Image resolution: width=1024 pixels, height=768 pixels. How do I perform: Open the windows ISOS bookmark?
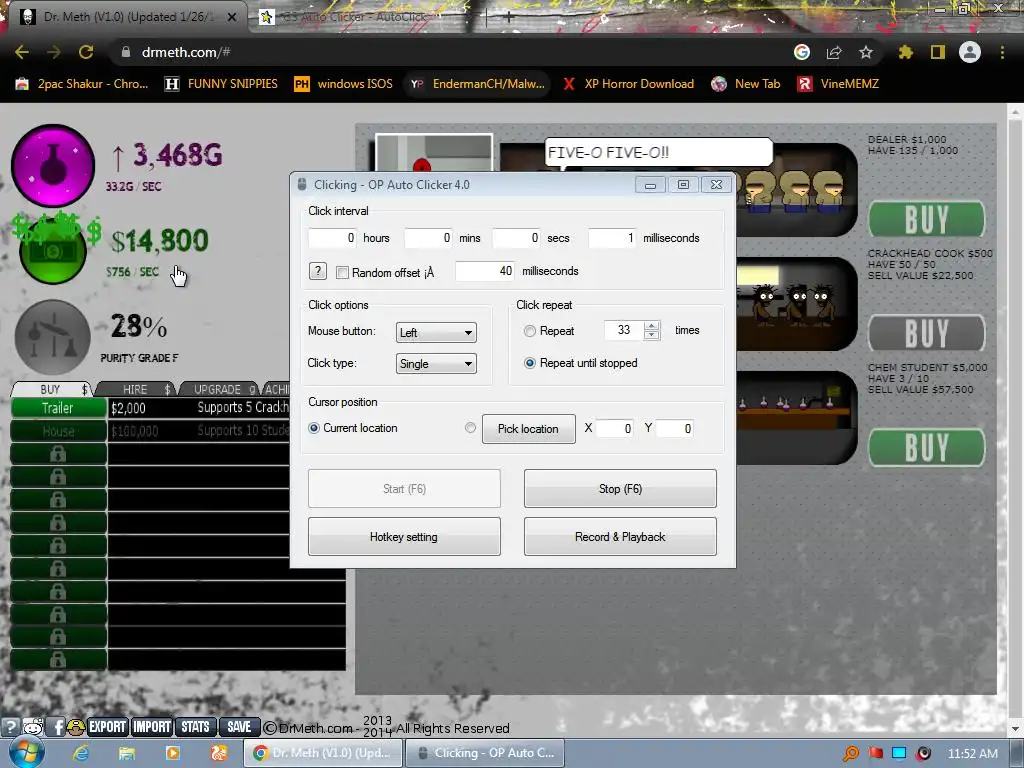point(344,84)
